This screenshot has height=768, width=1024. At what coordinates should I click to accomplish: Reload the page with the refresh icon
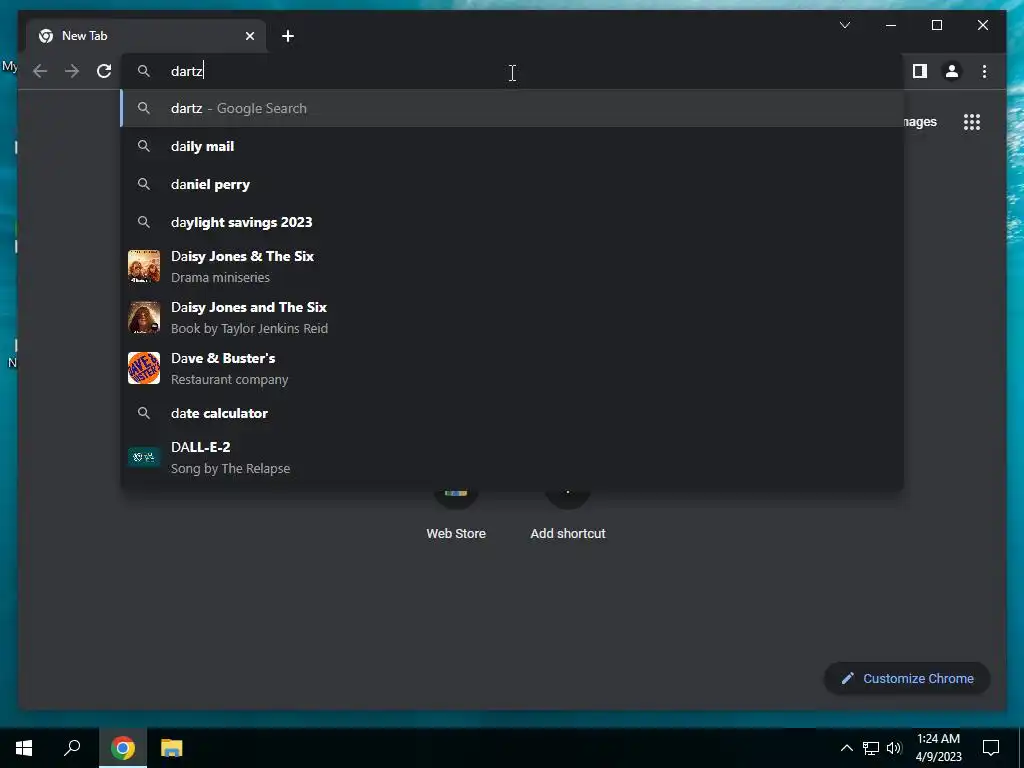pos(104,71)
